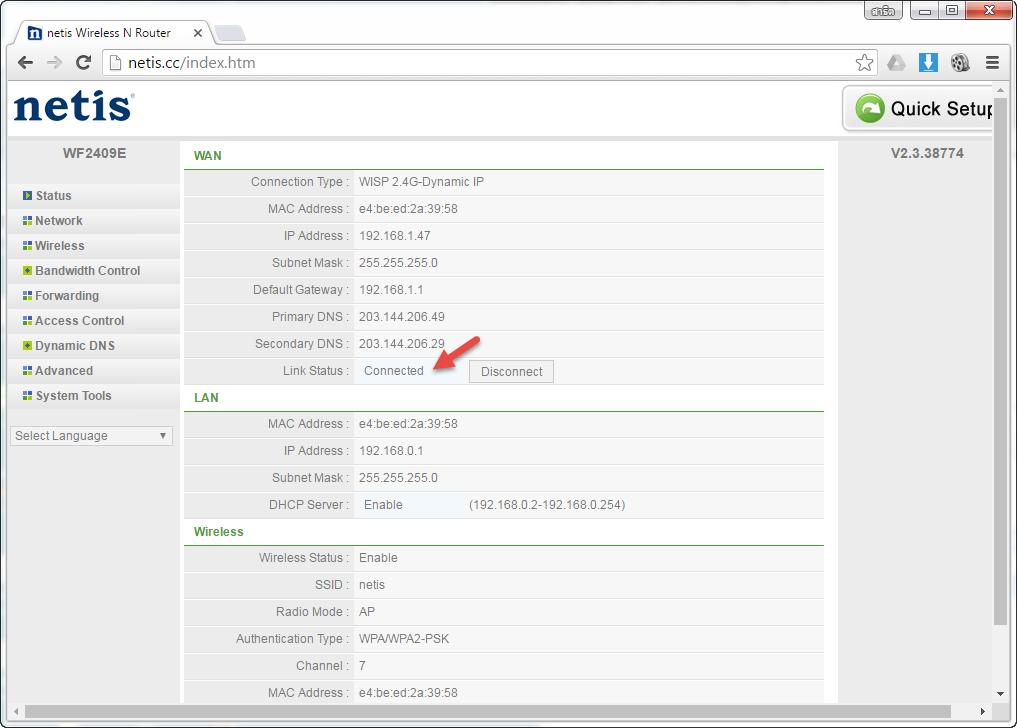Open the Forwarding menu
The height and width of the screenshot is (728, 1017).
click(67, 296)
